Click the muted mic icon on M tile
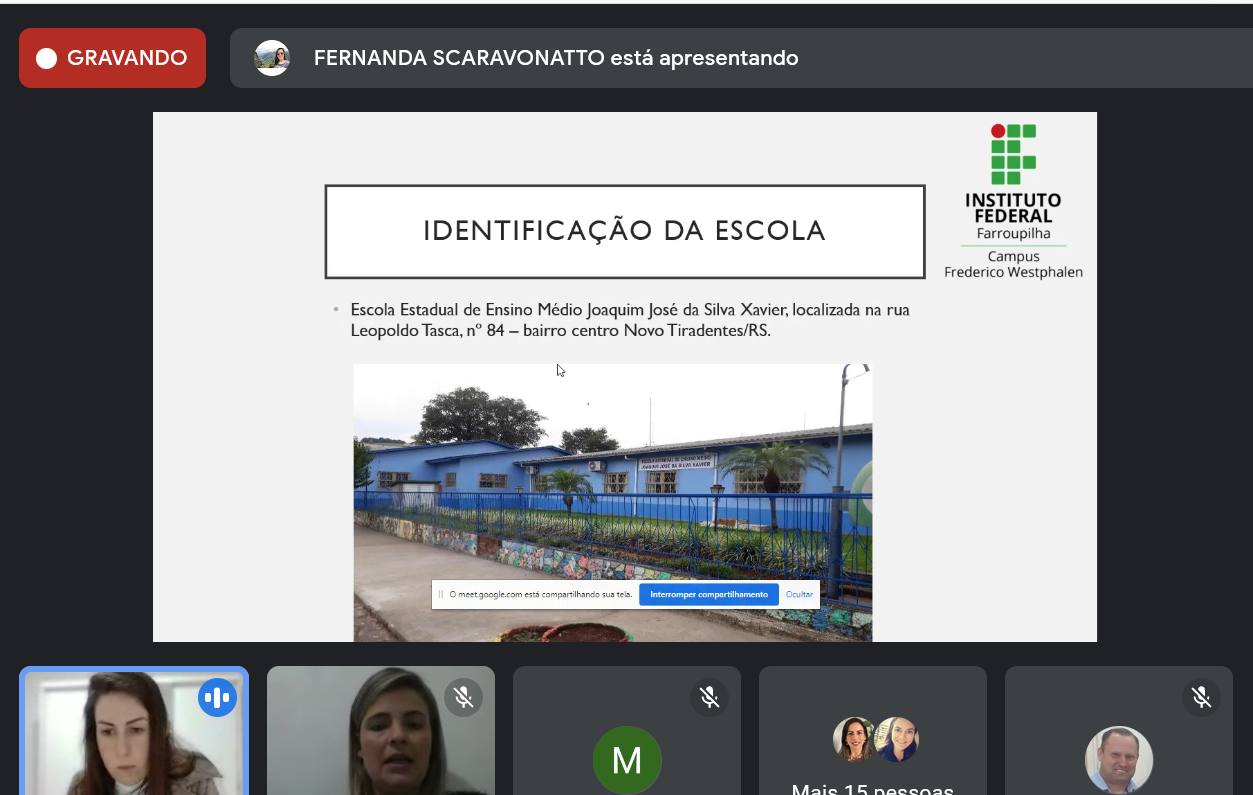This screenshot has height=795, width=1253. pyautogui.click(x=709, y=697)
